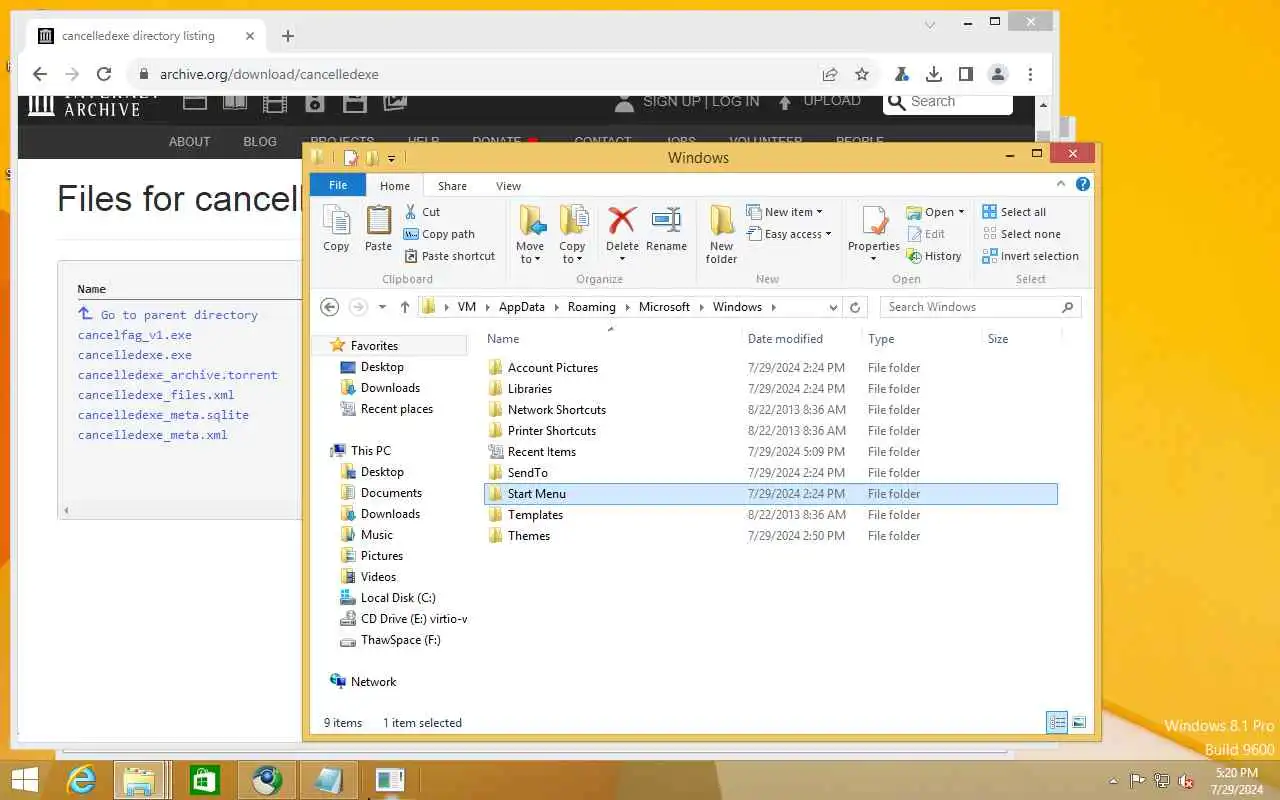Click Roaming in the breadcrumb path
The image size is (1280, 800).
(591, 307)
